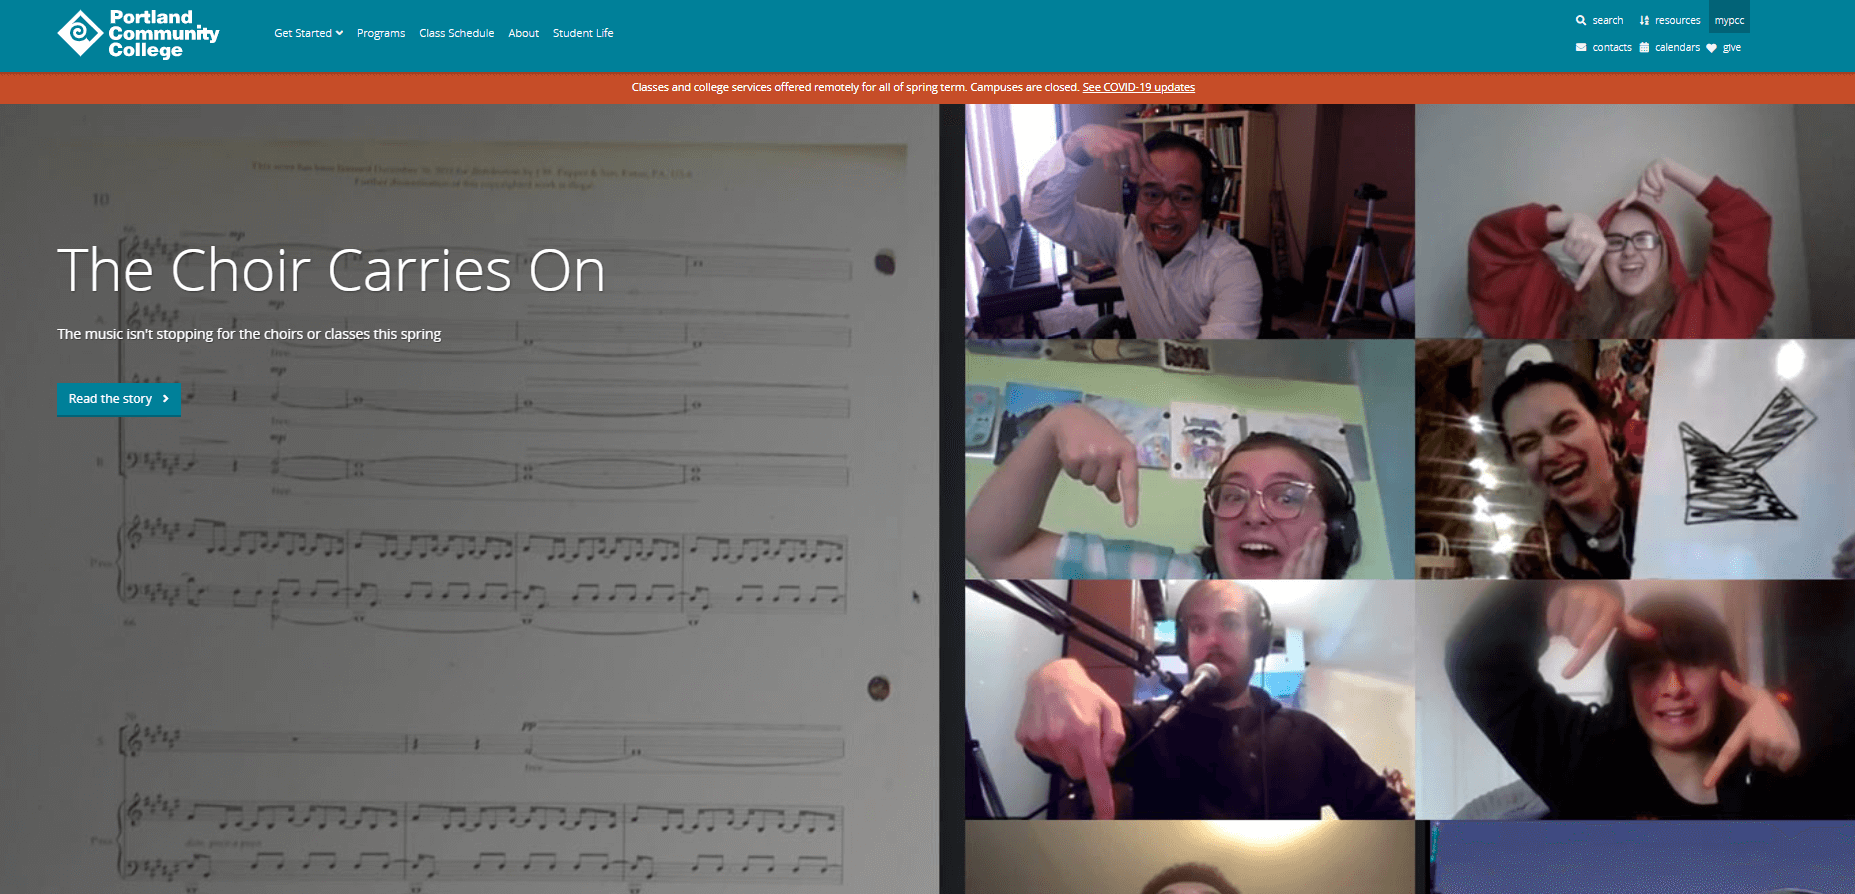Click the resources sort icon
Screen dimensions: 1855x894
(x=1644, y=20)
